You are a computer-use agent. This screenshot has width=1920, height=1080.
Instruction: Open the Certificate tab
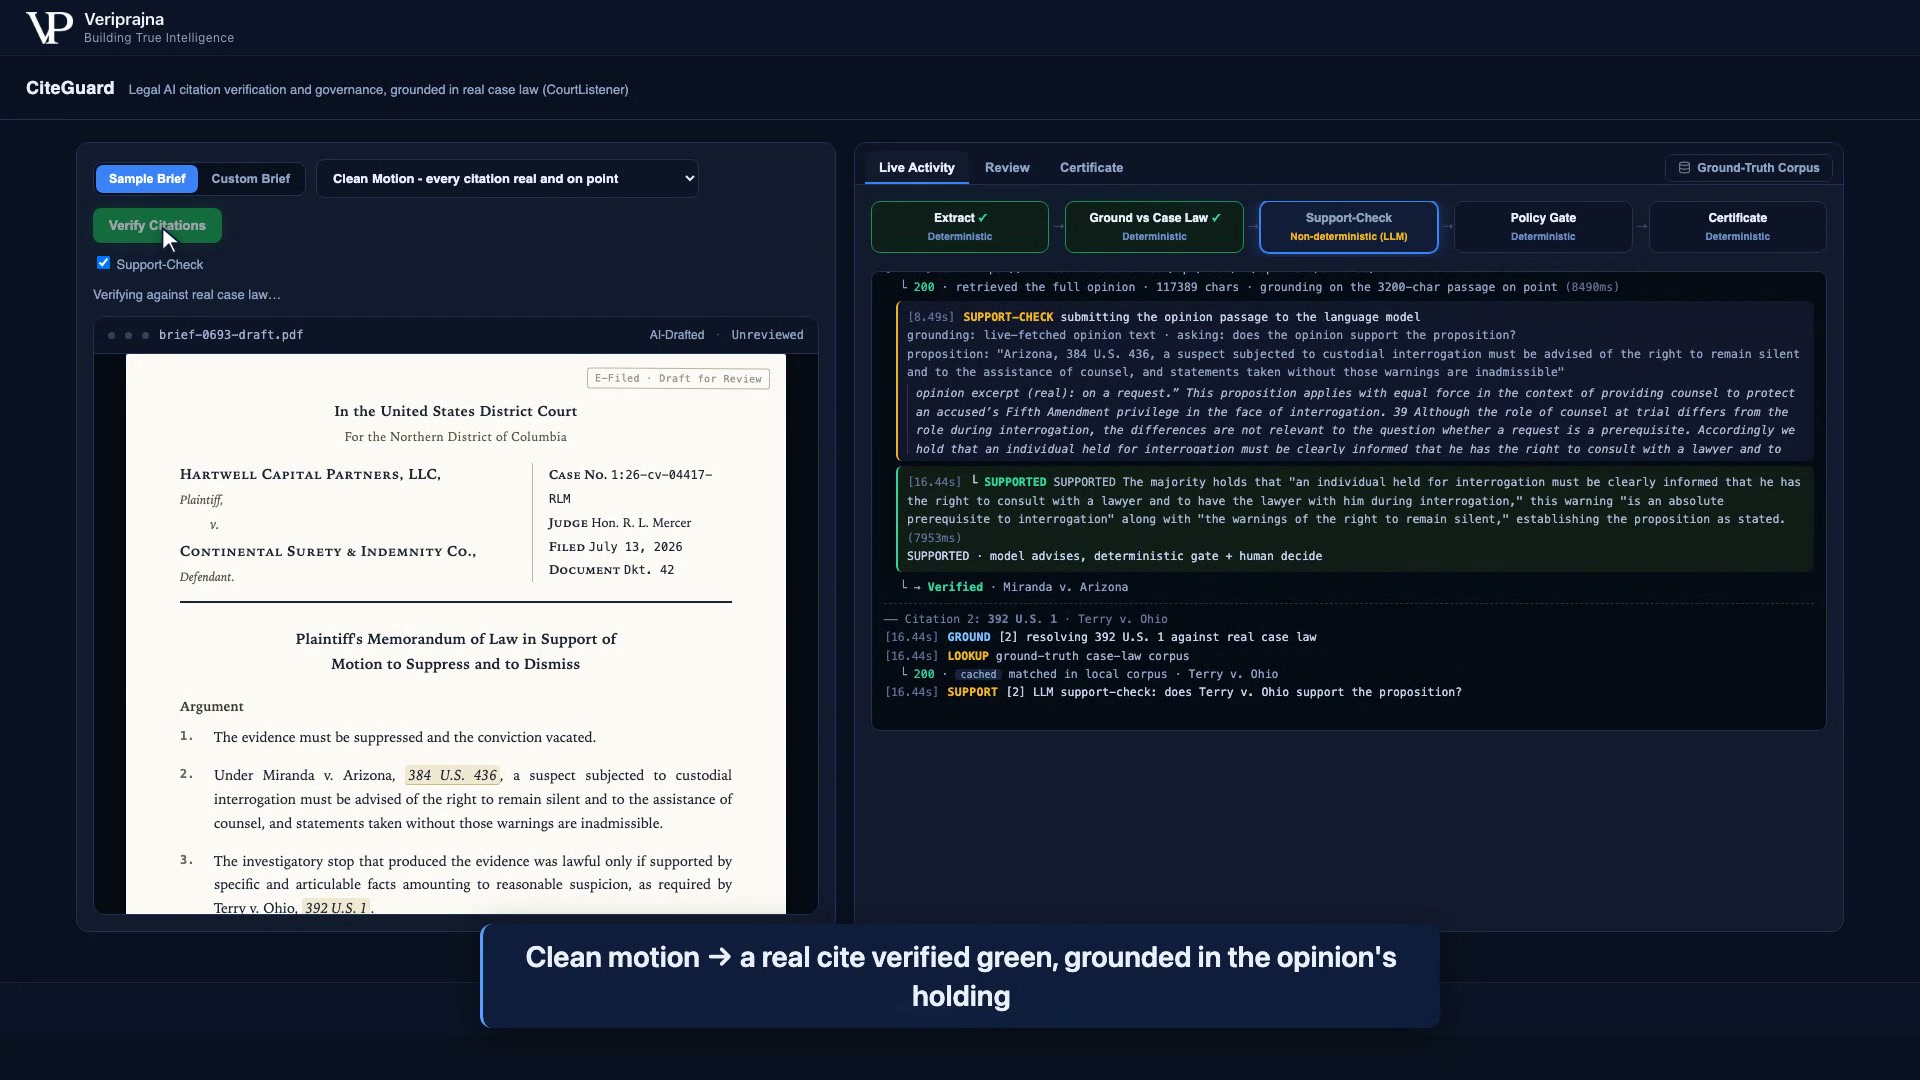pos(1091,168)
